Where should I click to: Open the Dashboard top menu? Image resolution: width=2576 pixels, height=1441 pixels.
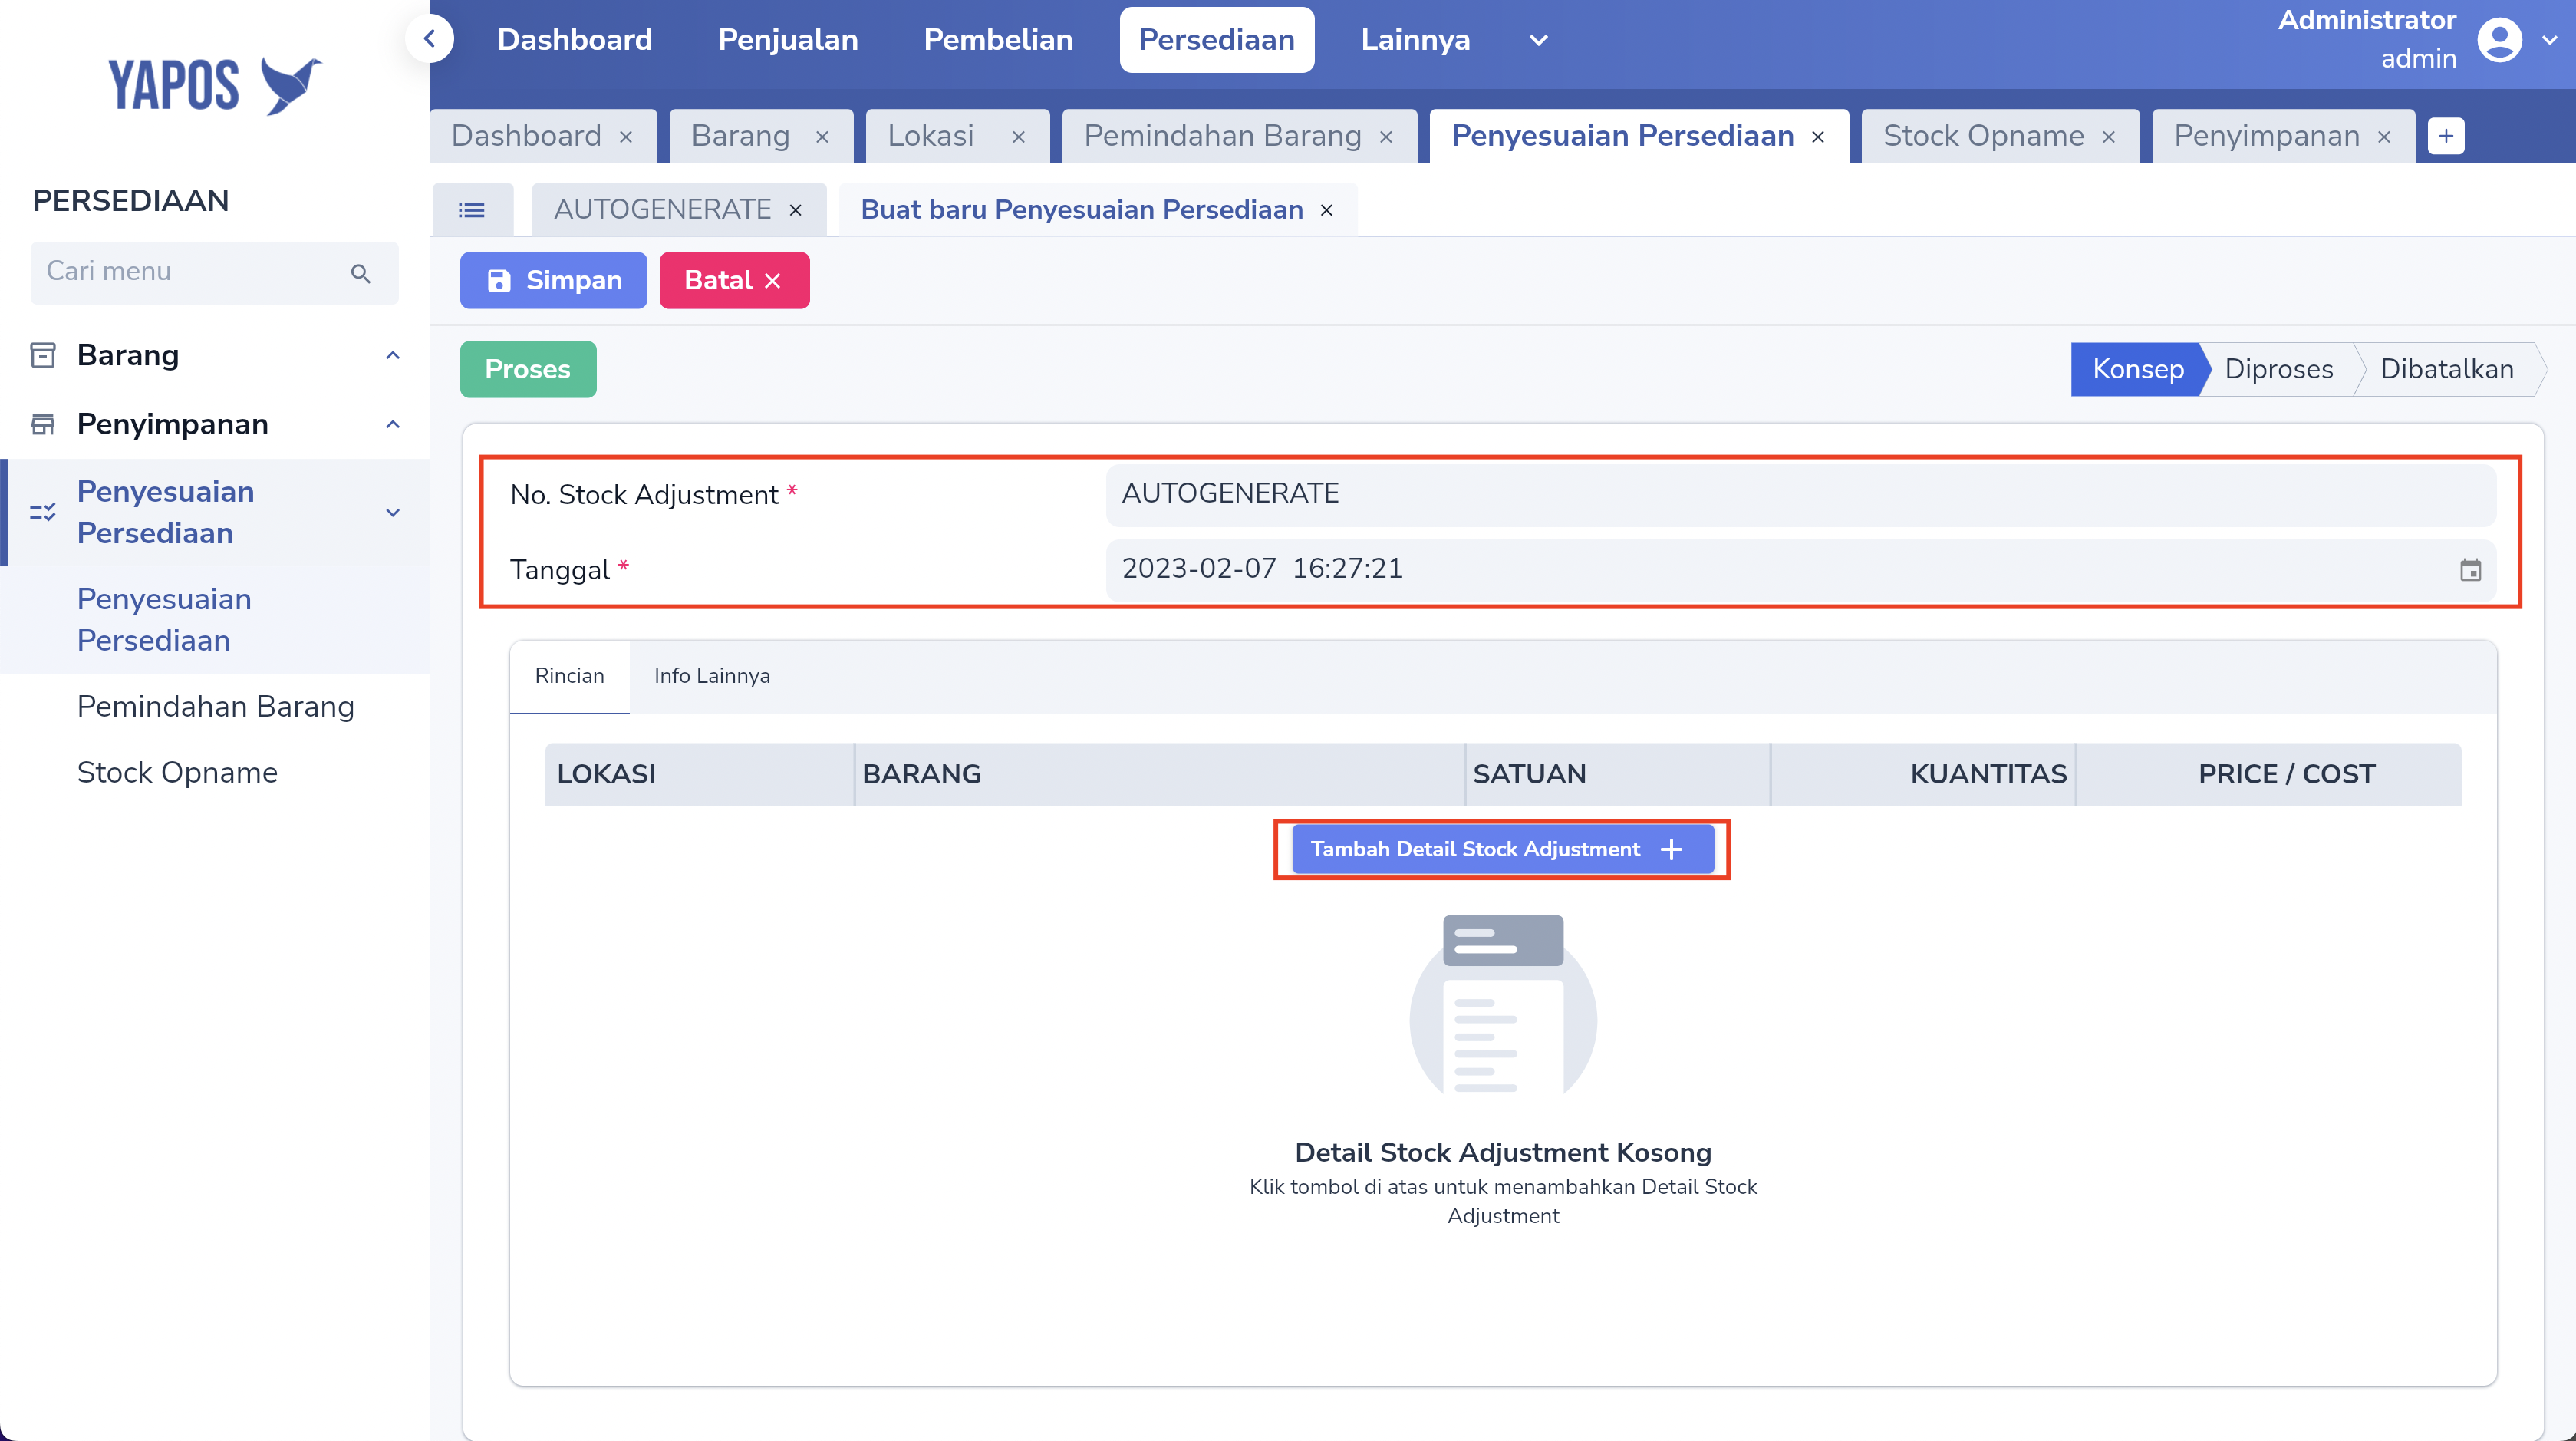(x=575, y=40)
